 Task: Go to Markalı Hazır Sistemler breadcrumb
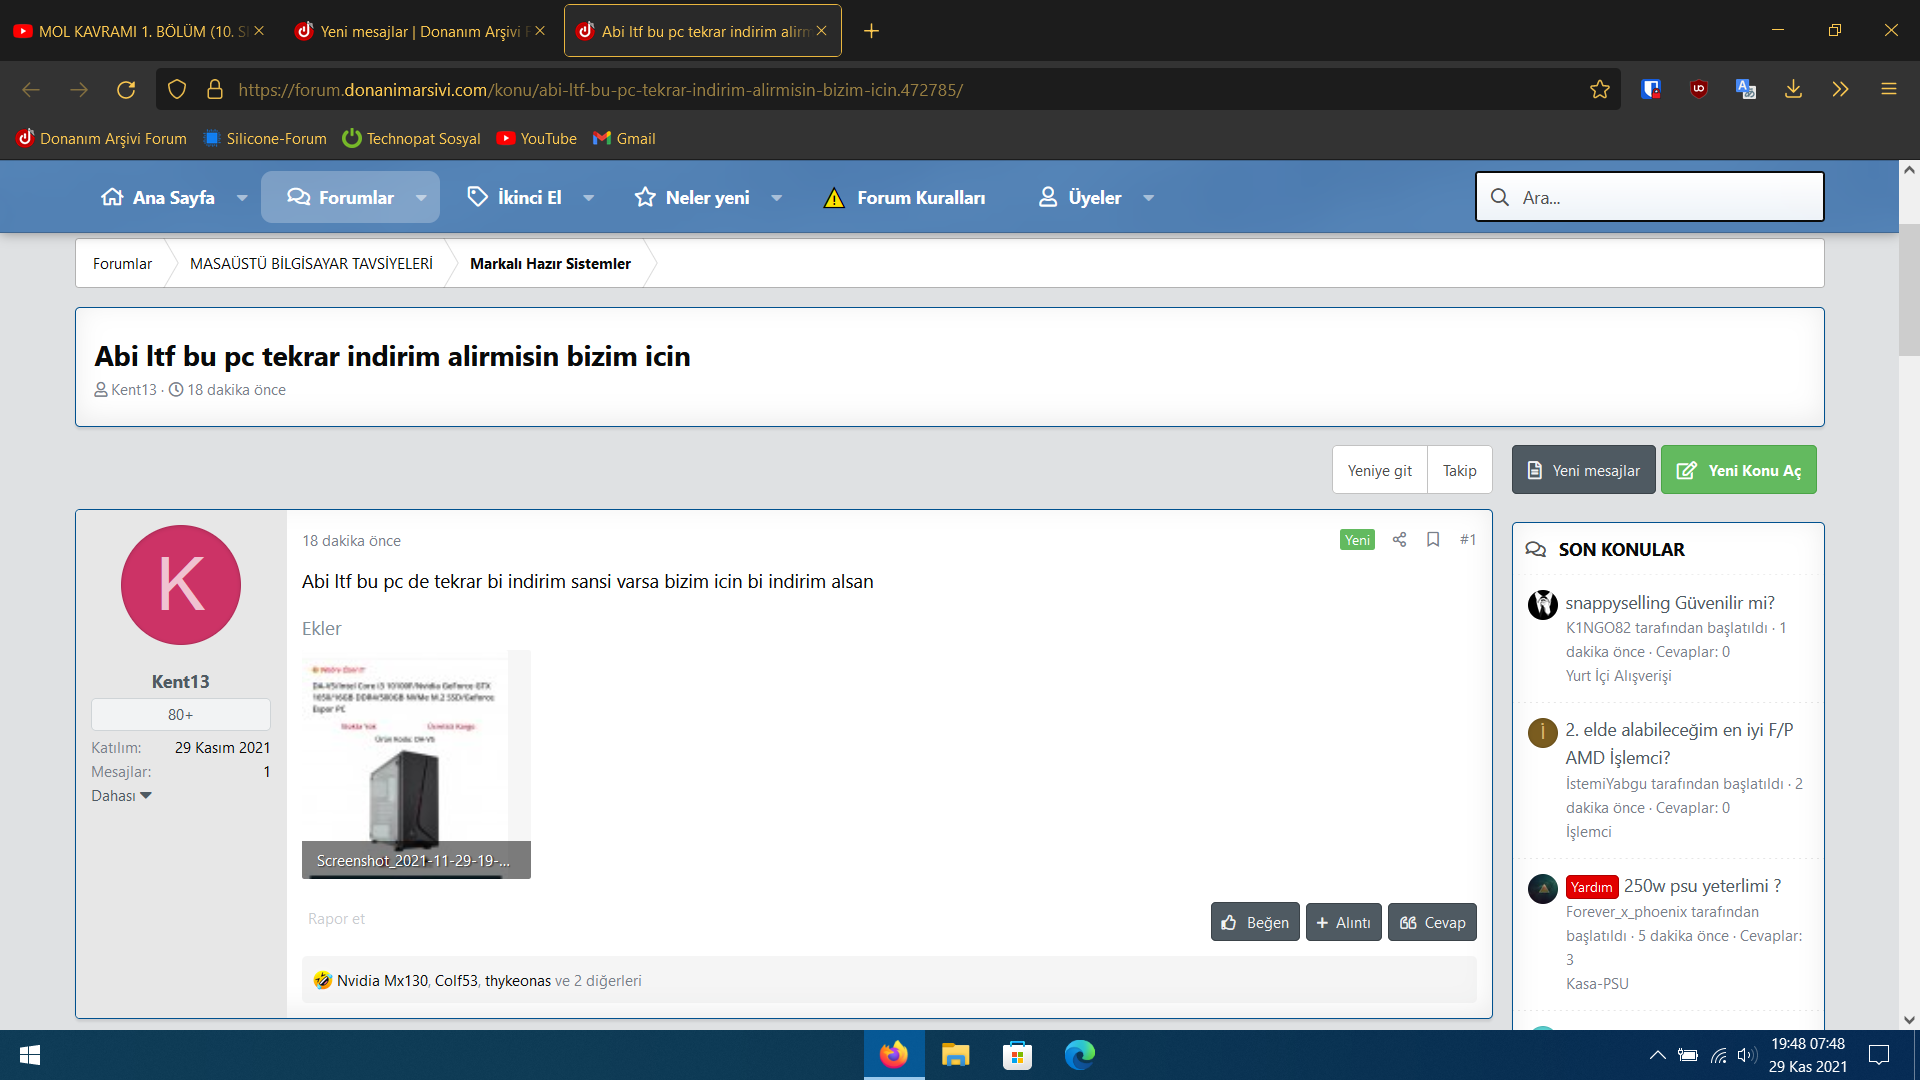550,264
